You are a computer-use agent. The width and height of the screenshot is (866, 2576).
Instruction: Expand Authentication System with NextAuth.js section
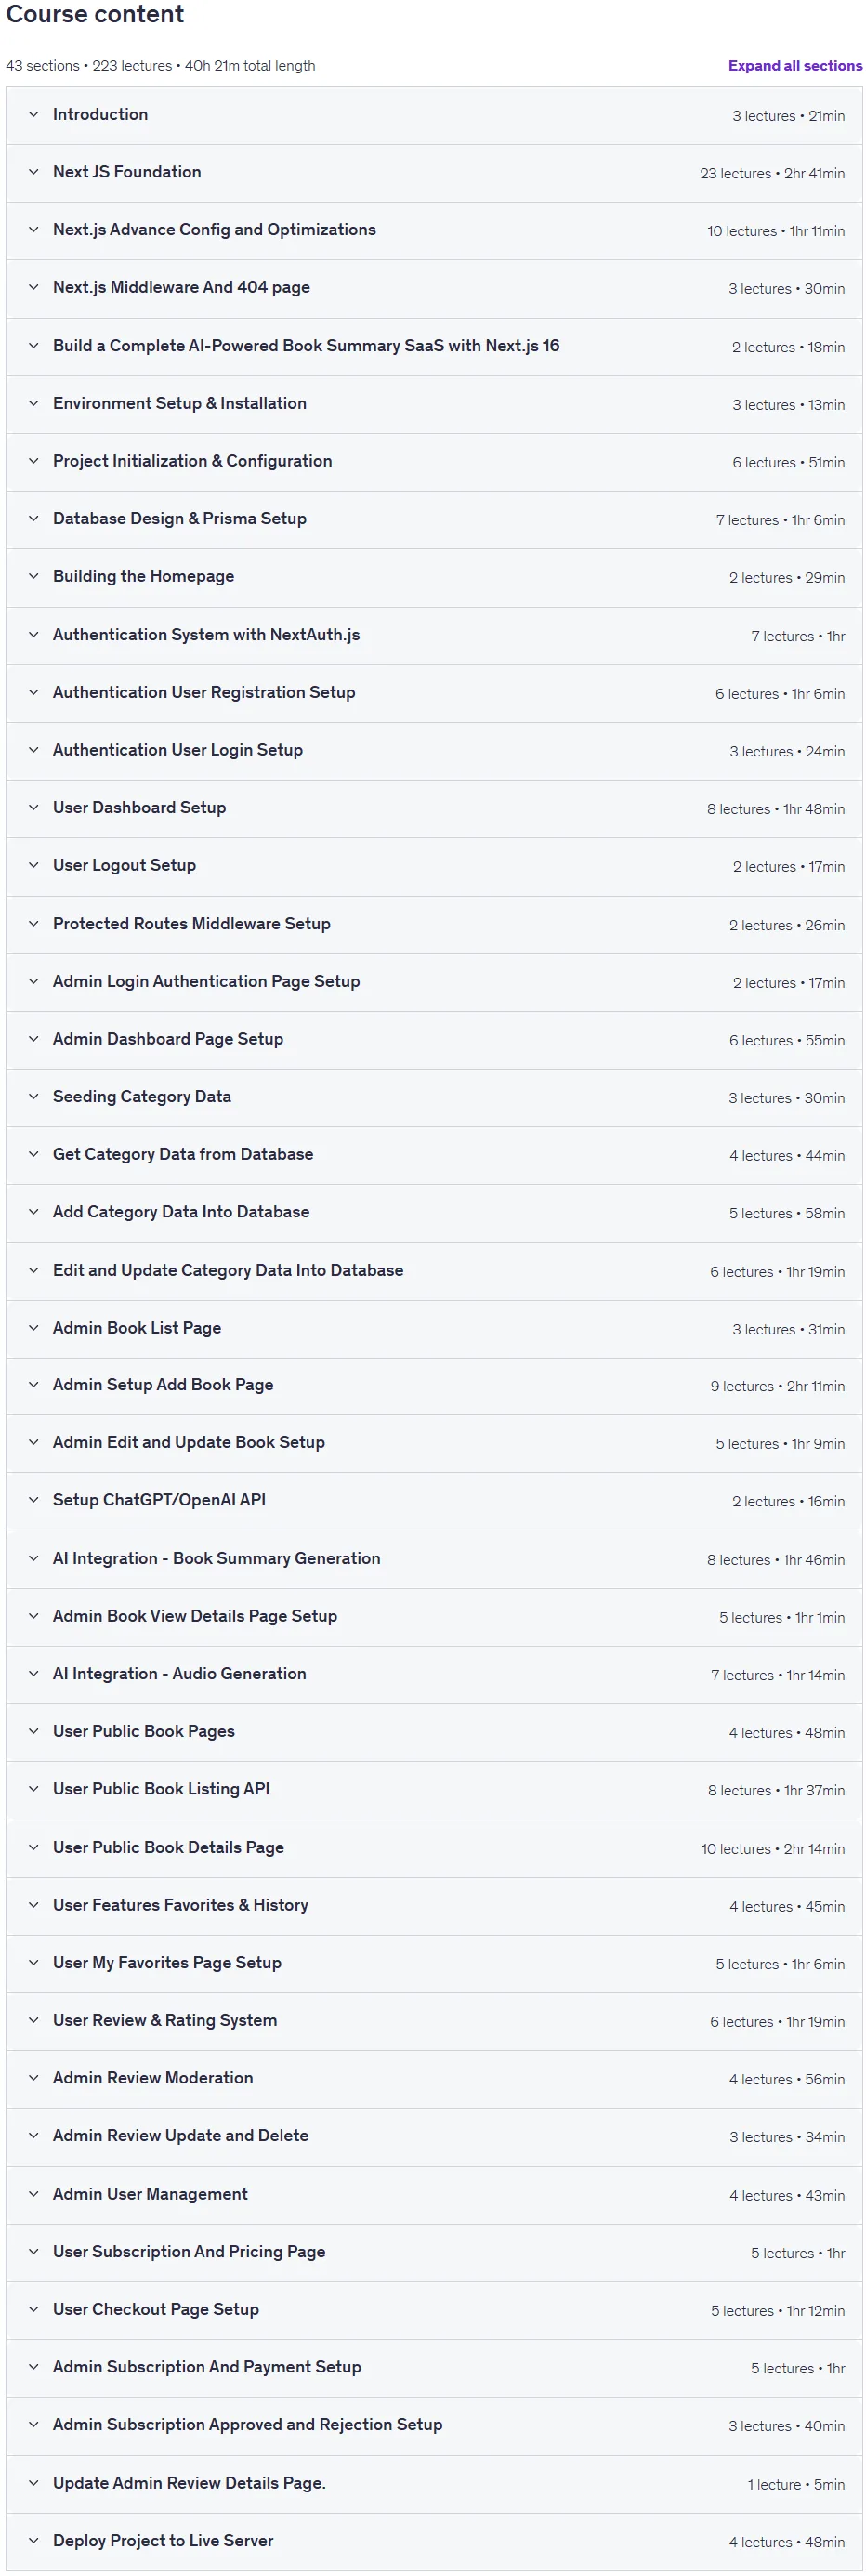434,635
